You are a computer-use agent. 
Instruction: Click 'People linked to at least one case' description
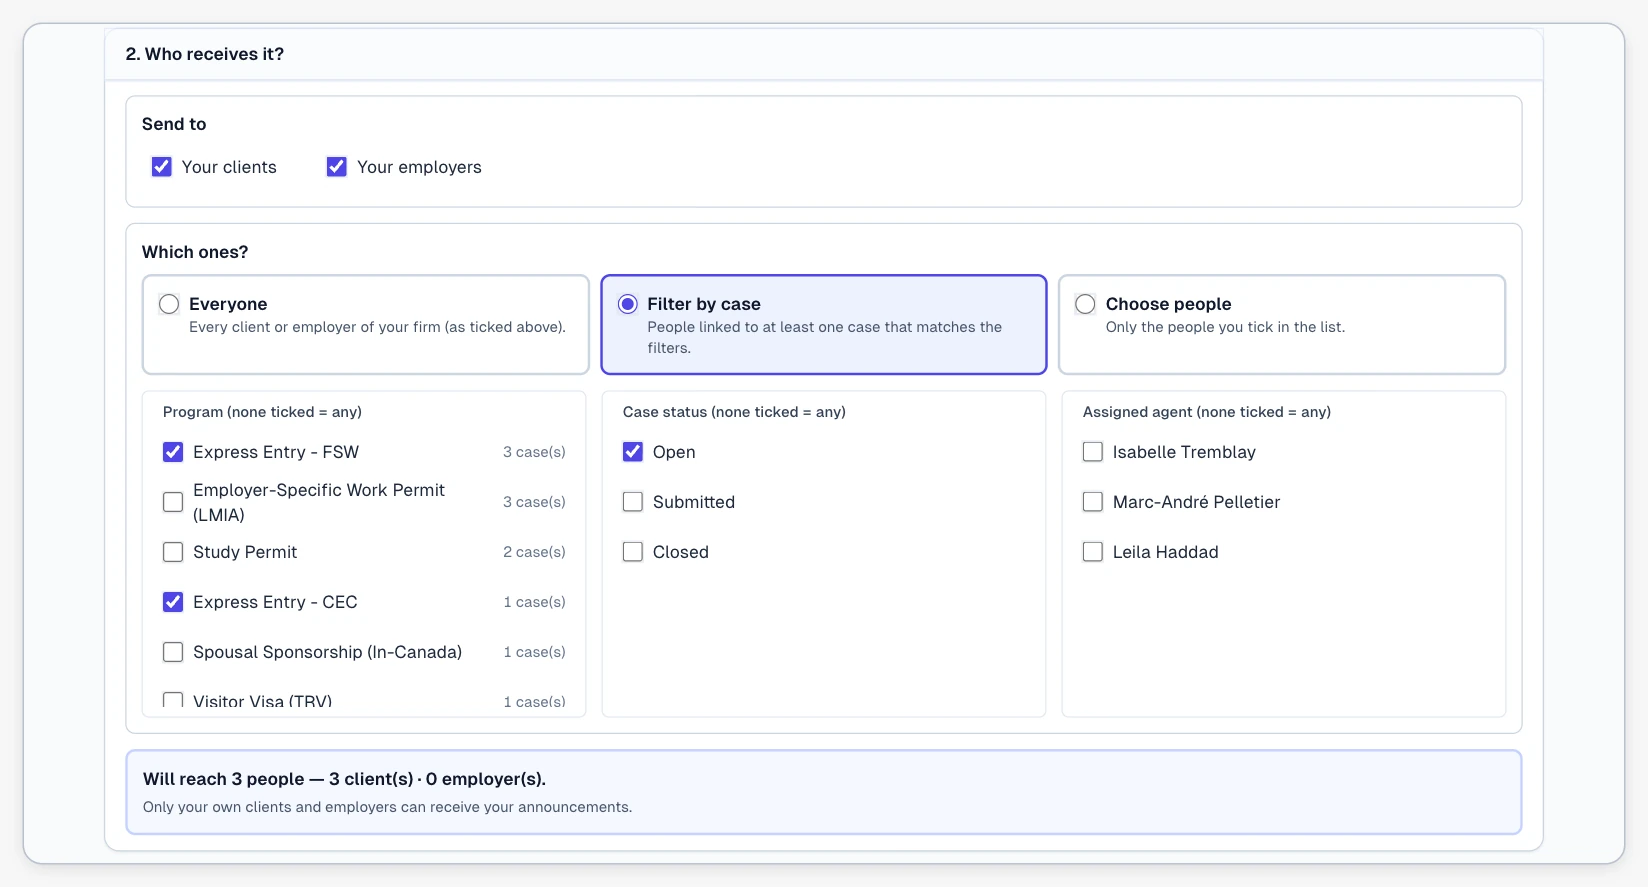tap(824, 337)
